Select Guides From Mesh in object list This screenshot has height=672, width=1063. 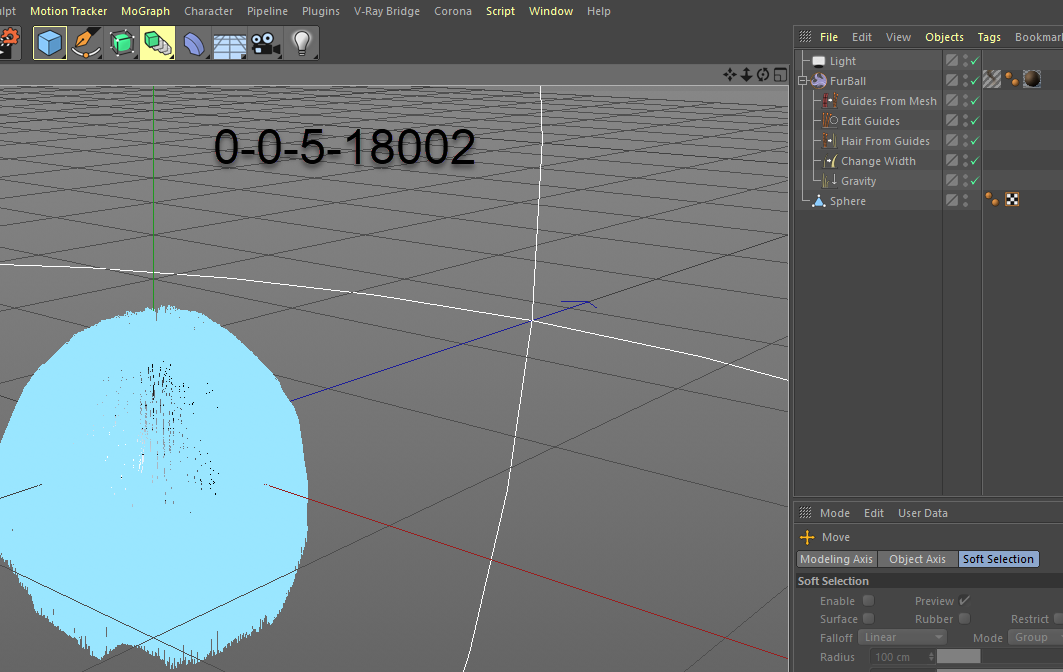point(888,101)
